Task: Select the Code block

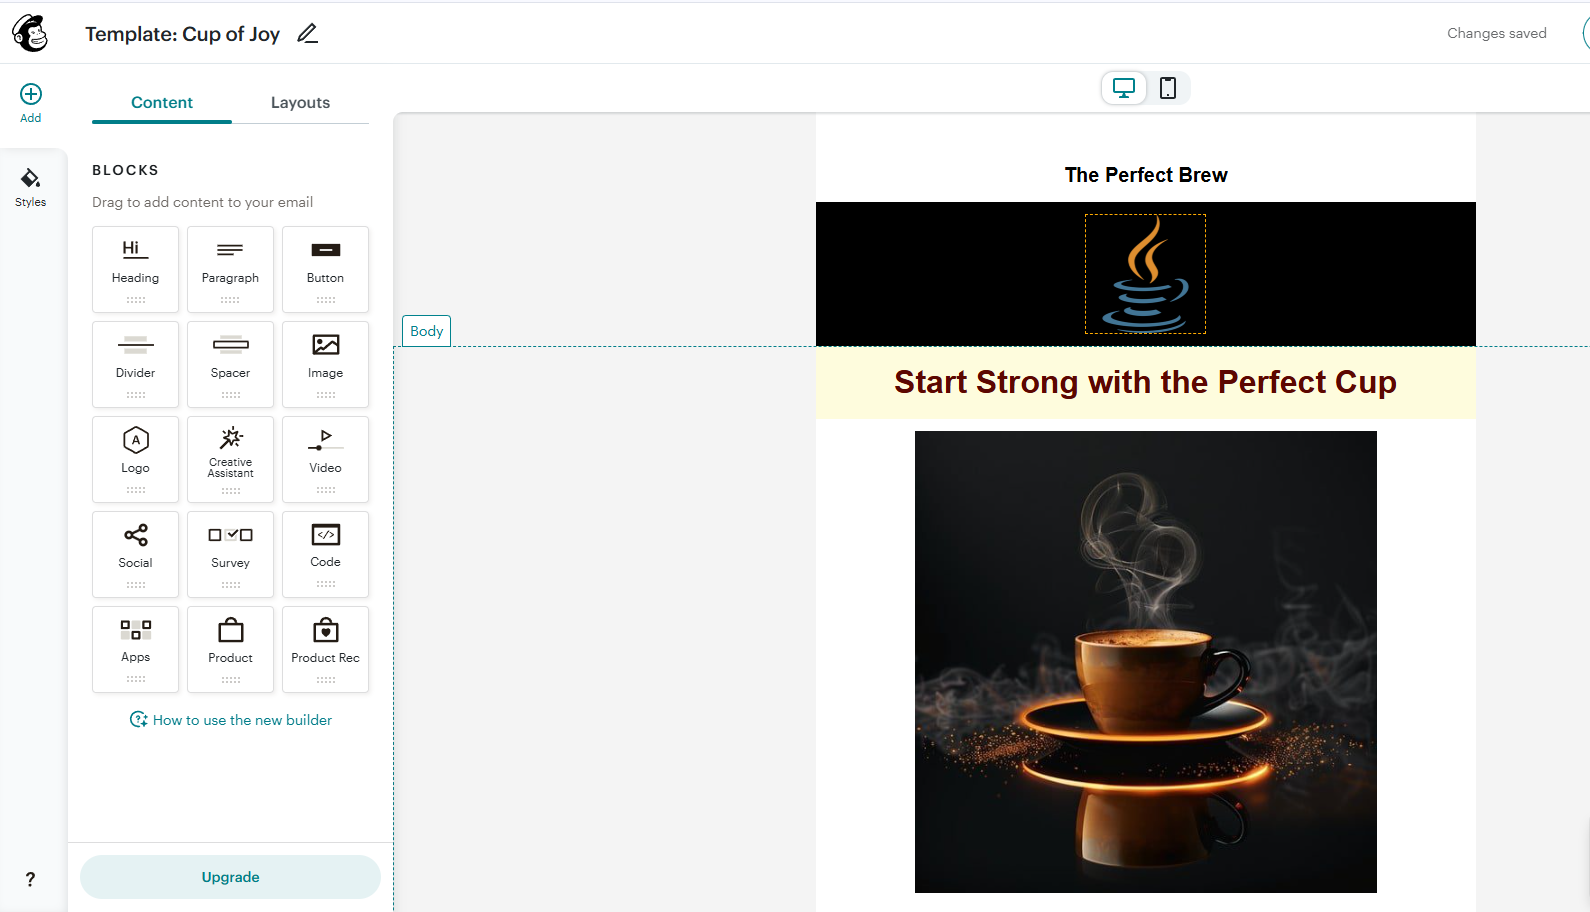Action: (325, 554)
